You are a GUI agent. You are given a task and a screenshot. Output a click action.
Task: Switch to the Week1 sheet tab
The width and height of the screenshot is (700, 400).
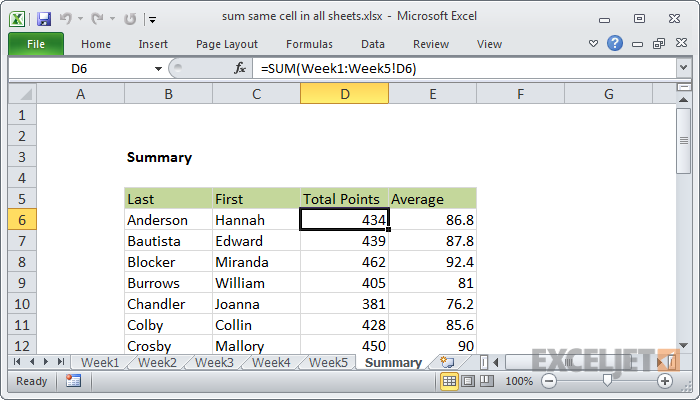click(x=100, y=362)
